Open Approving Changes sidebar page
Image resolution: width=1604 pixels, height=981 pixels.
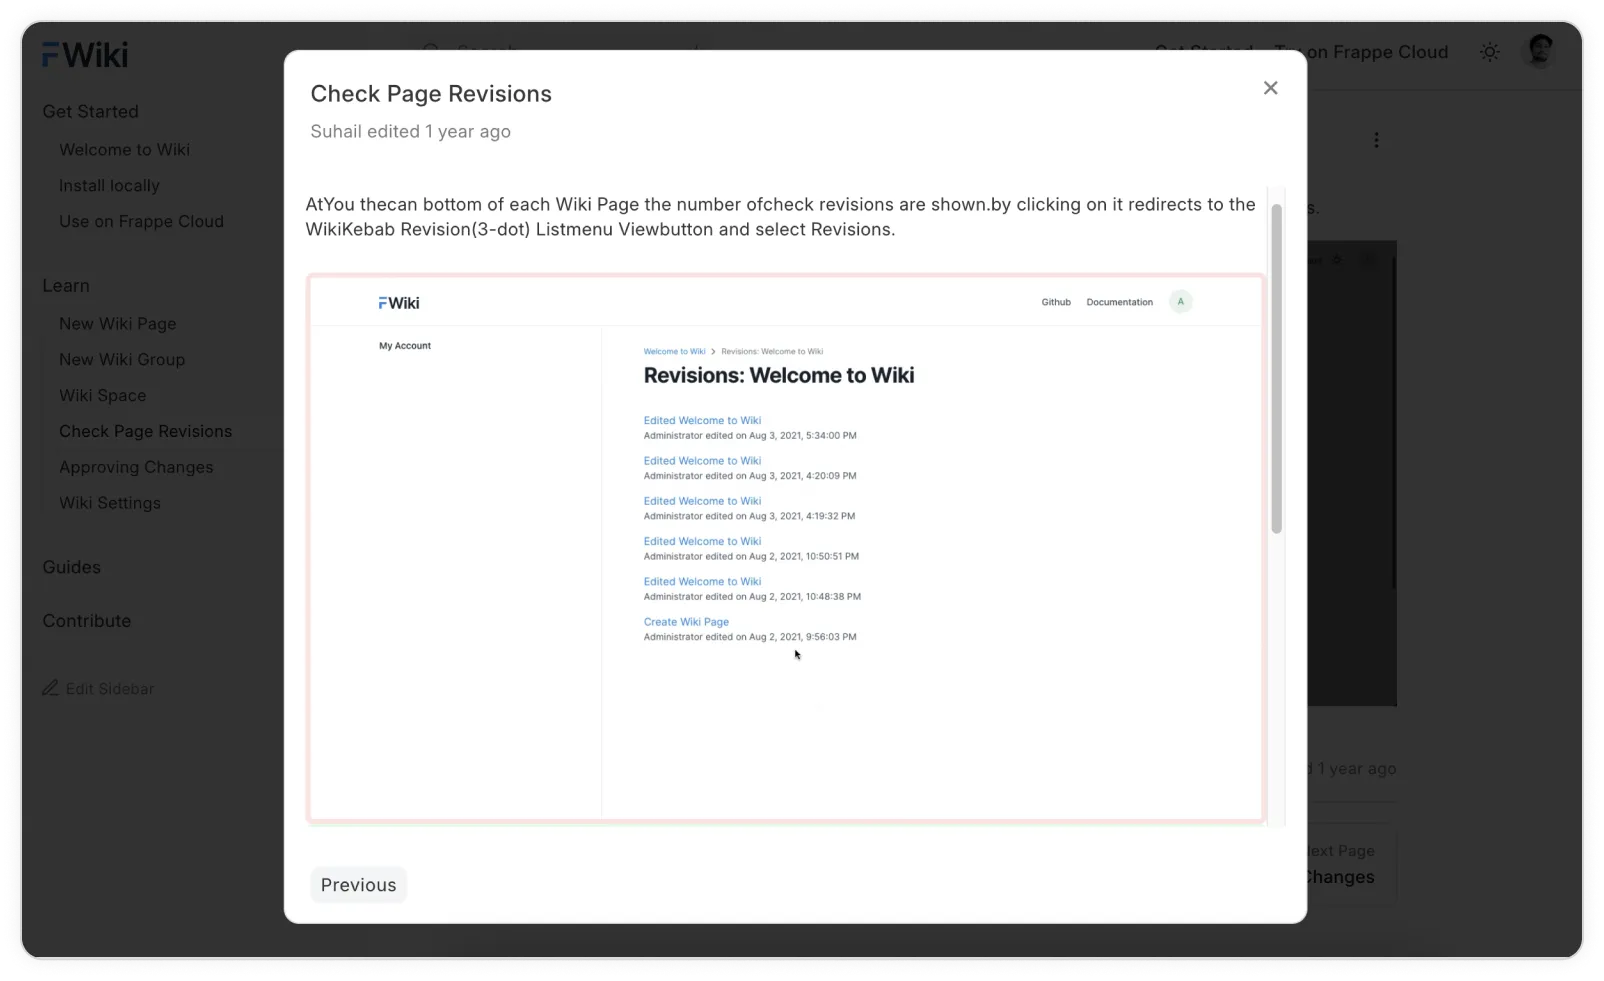click(x=136, y=467)
